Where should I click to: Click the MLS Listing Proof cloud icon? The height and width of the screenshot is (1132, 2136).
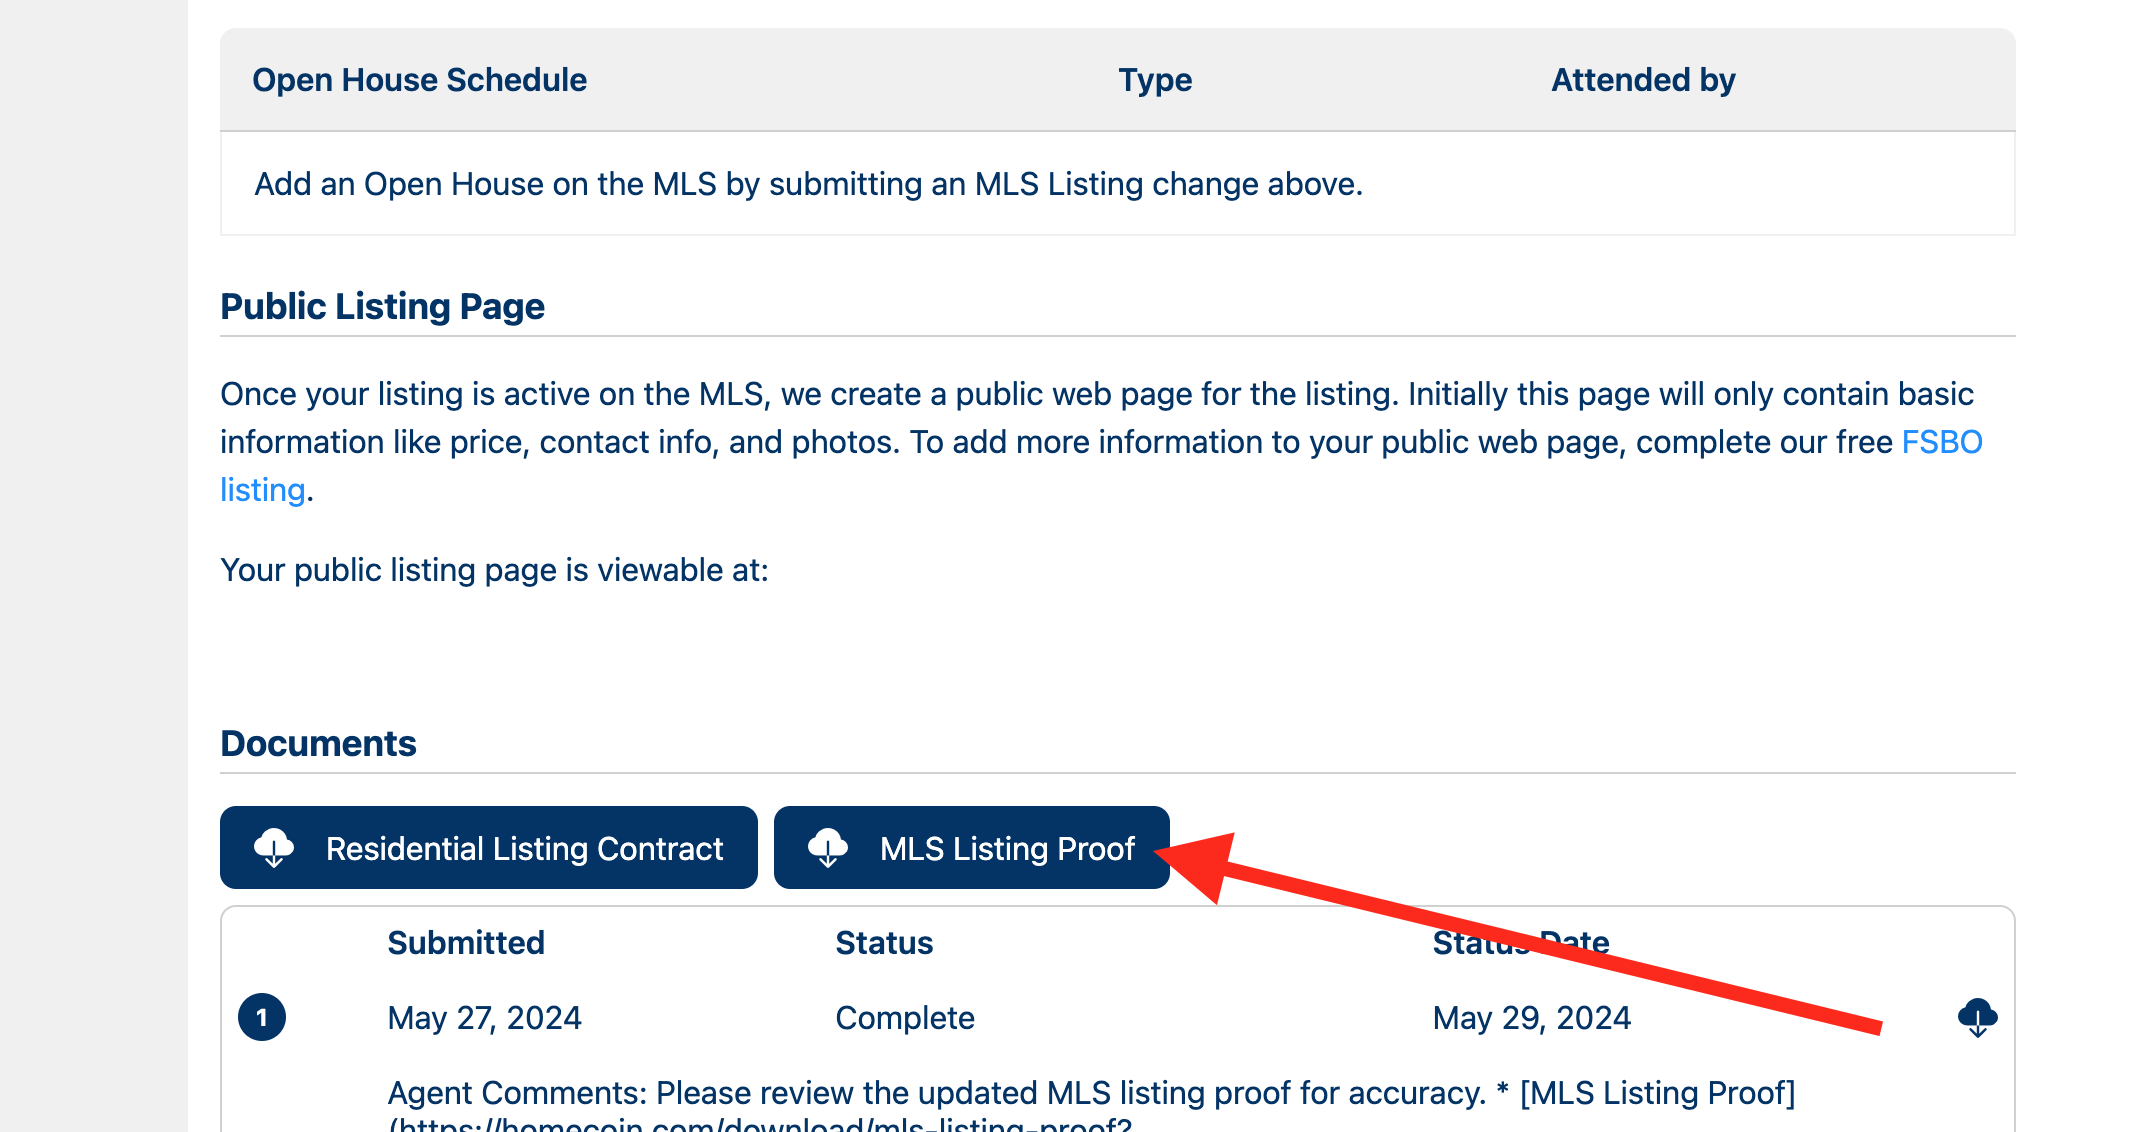pos(828,848)
